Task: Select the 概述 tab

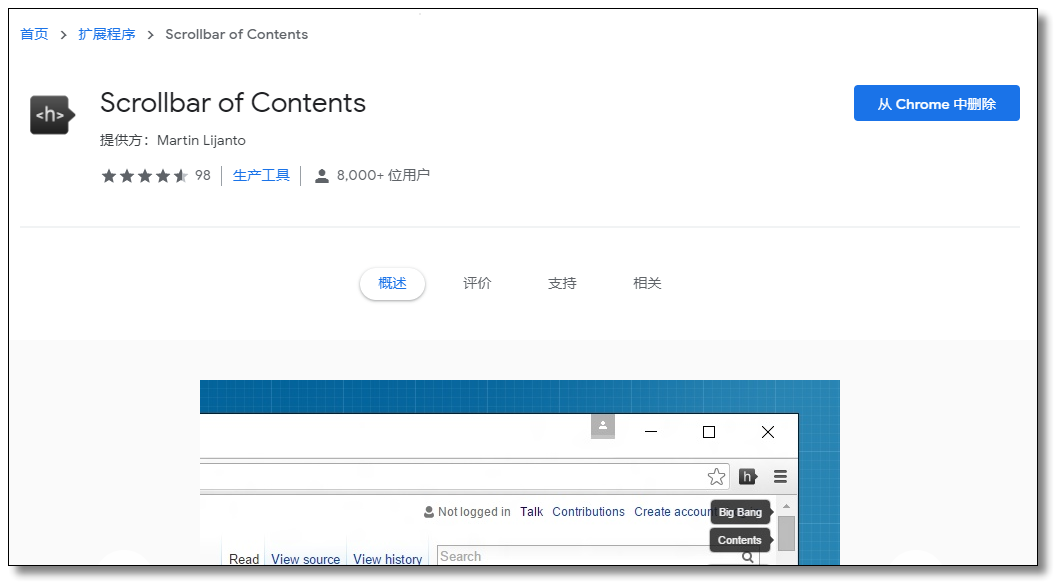Action: pos(393,284)
